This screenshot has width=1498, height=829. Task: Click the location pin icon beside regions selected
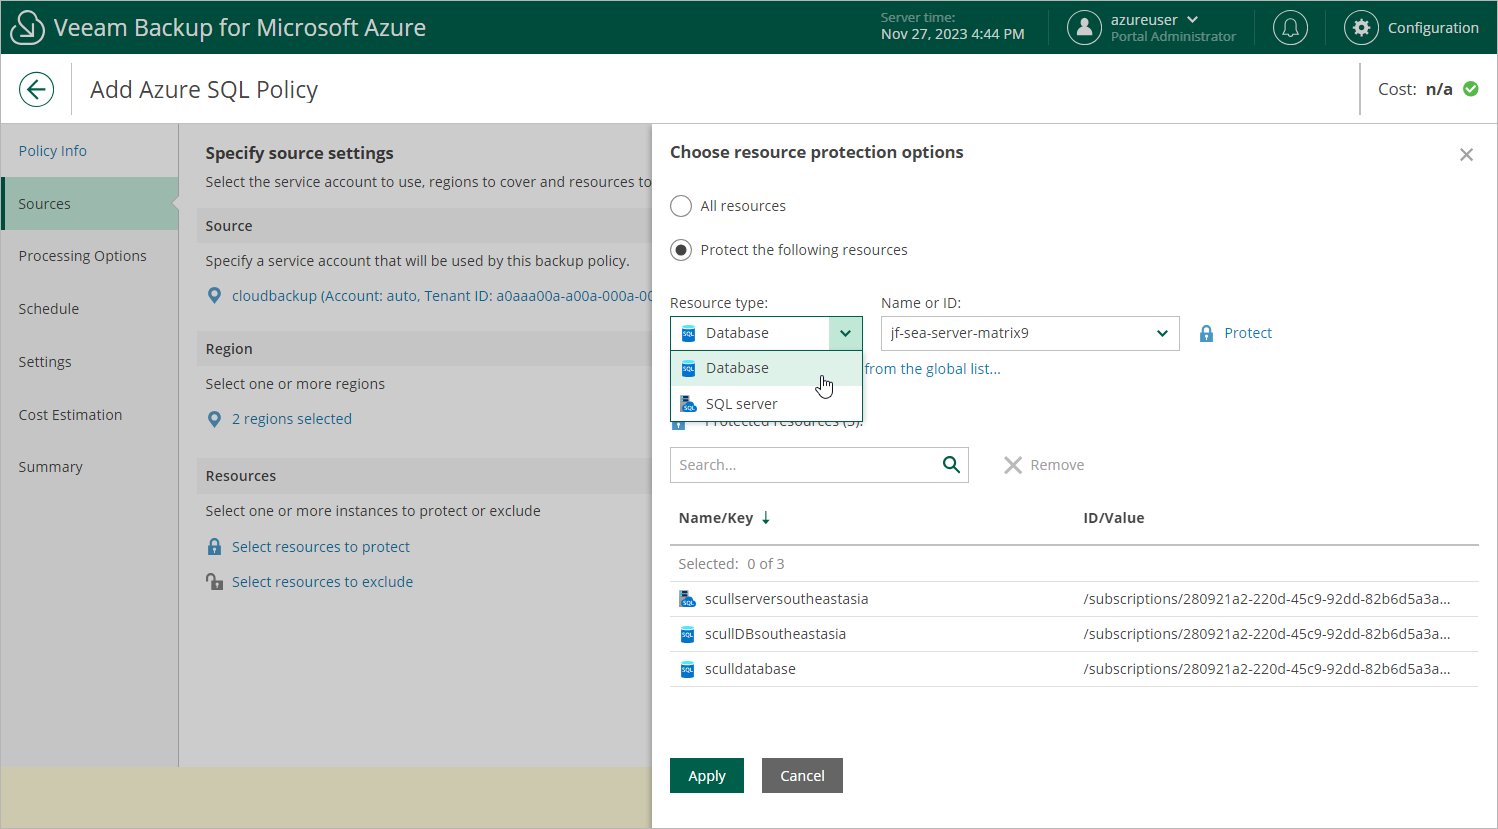tap(214, 419)
